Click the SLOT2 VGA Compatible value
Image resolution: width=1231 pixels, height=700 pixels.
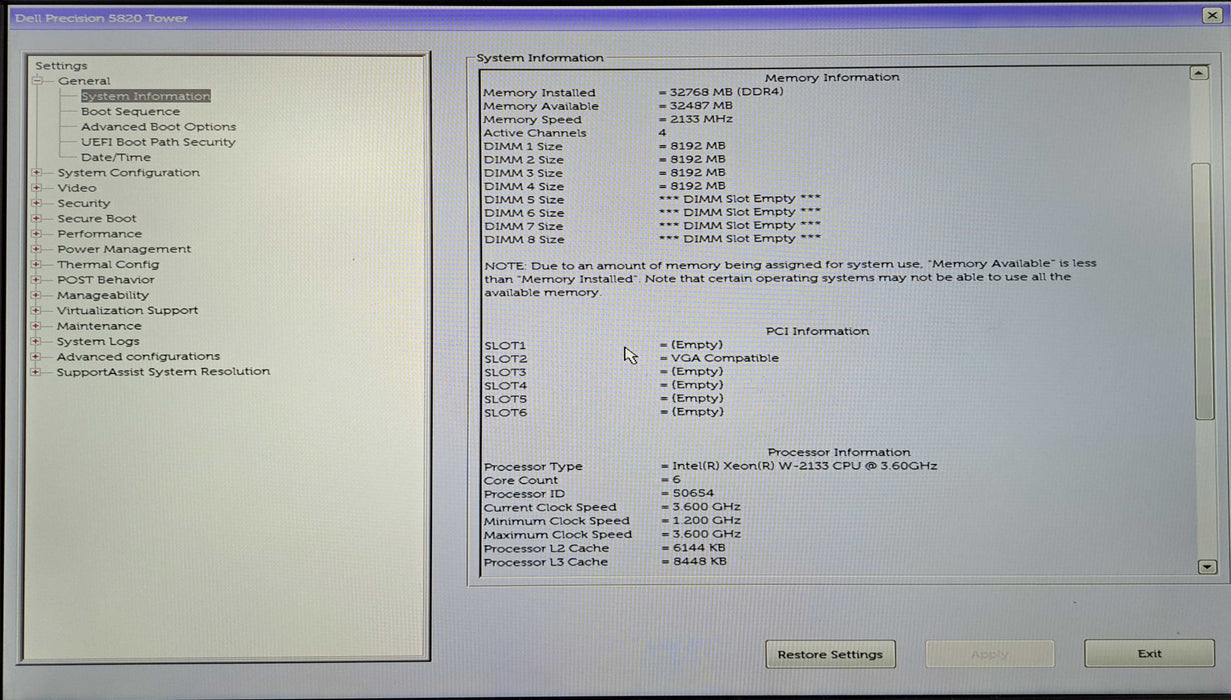pos(718,358)
